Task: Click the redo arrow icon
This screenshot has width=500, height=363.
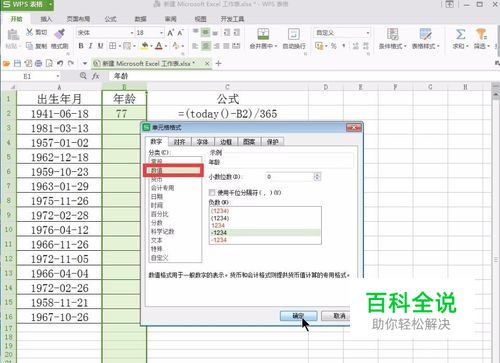Action: (71, 63)
